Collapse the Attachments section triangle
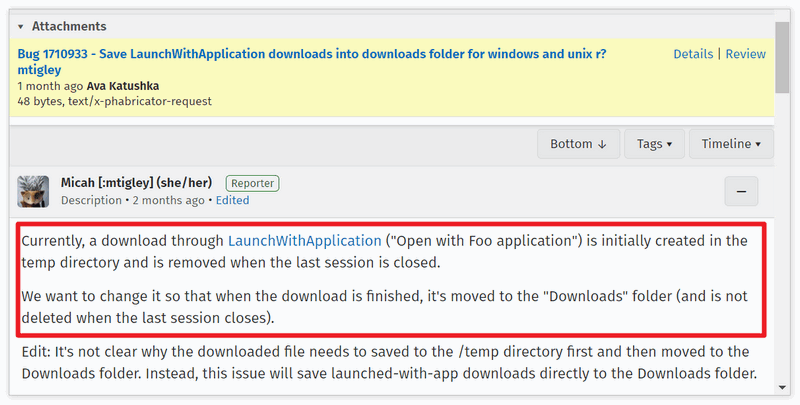 (21, 27)
